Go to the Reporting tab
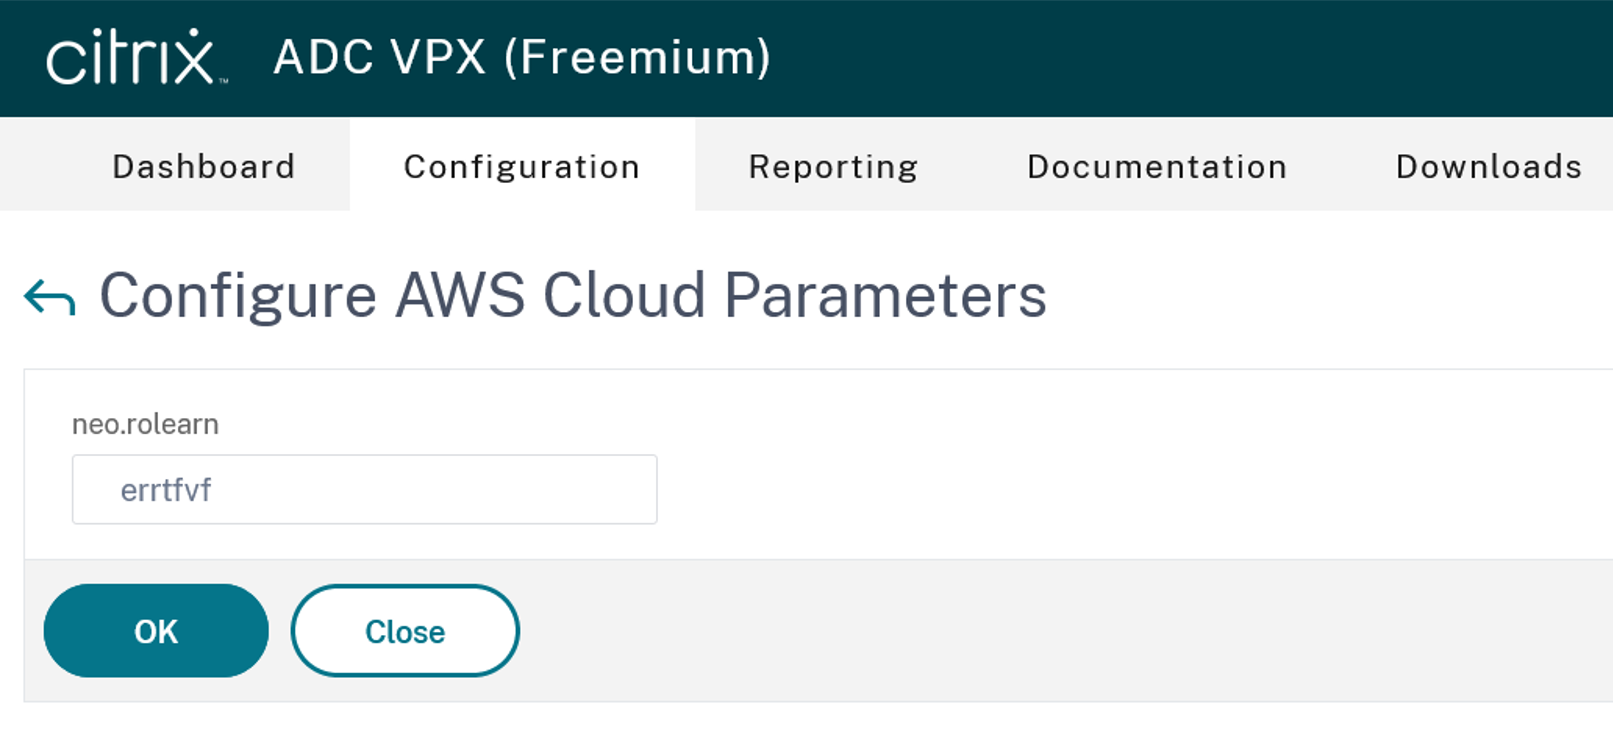The width and height of the screenshot is (1614, 752). 834,166
